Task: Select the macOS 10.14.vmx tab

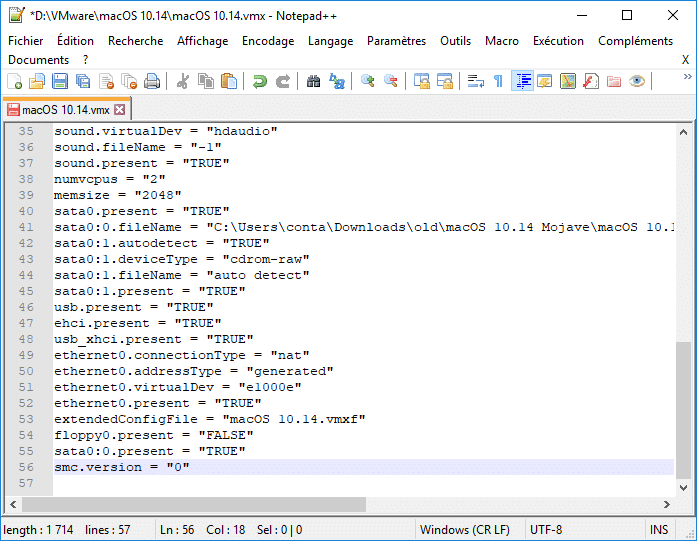Action: (65, 110)
